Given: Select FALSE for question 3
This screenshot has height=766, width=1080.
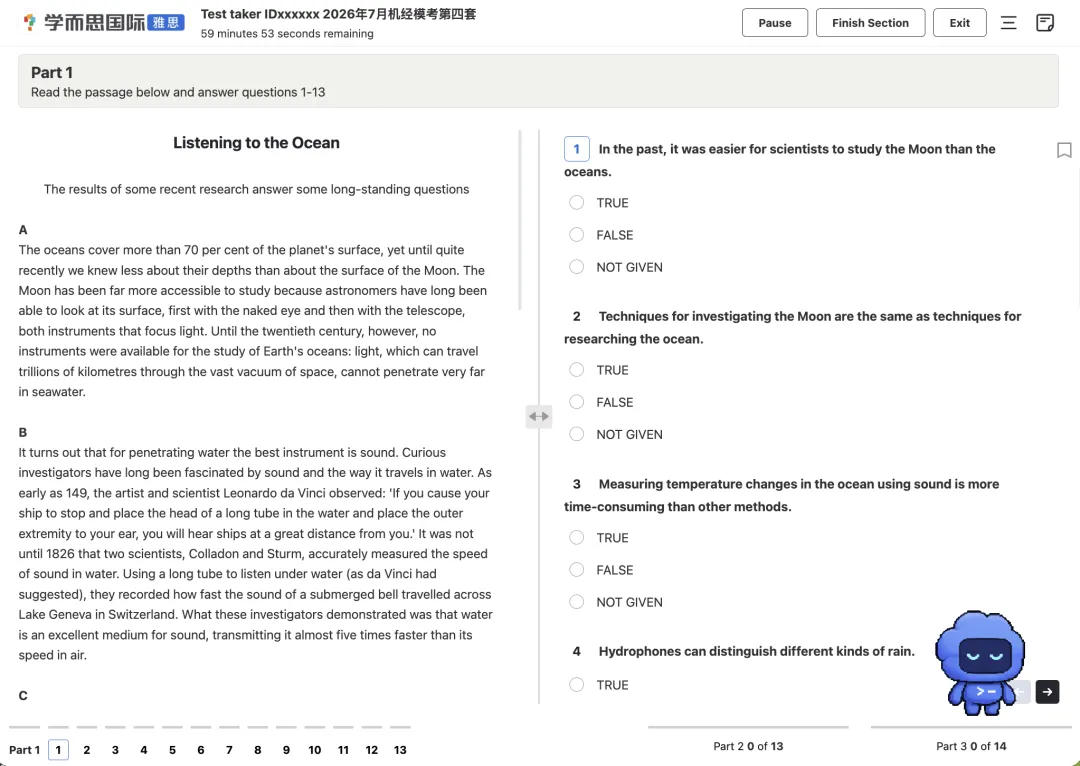Looking at the screenshot, I should click(577, 570).
